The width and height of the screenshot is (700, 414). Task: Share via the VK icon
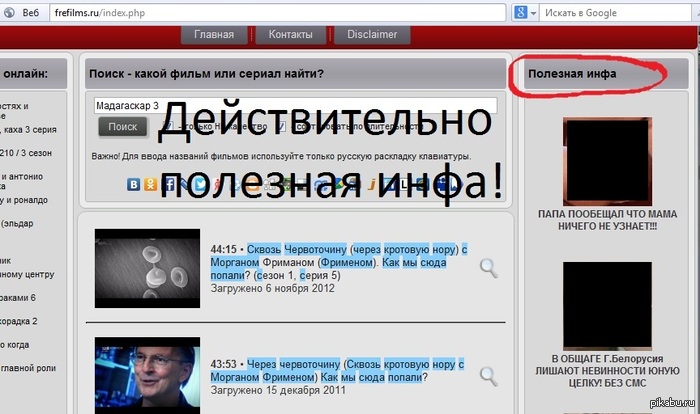pos(134,184)
